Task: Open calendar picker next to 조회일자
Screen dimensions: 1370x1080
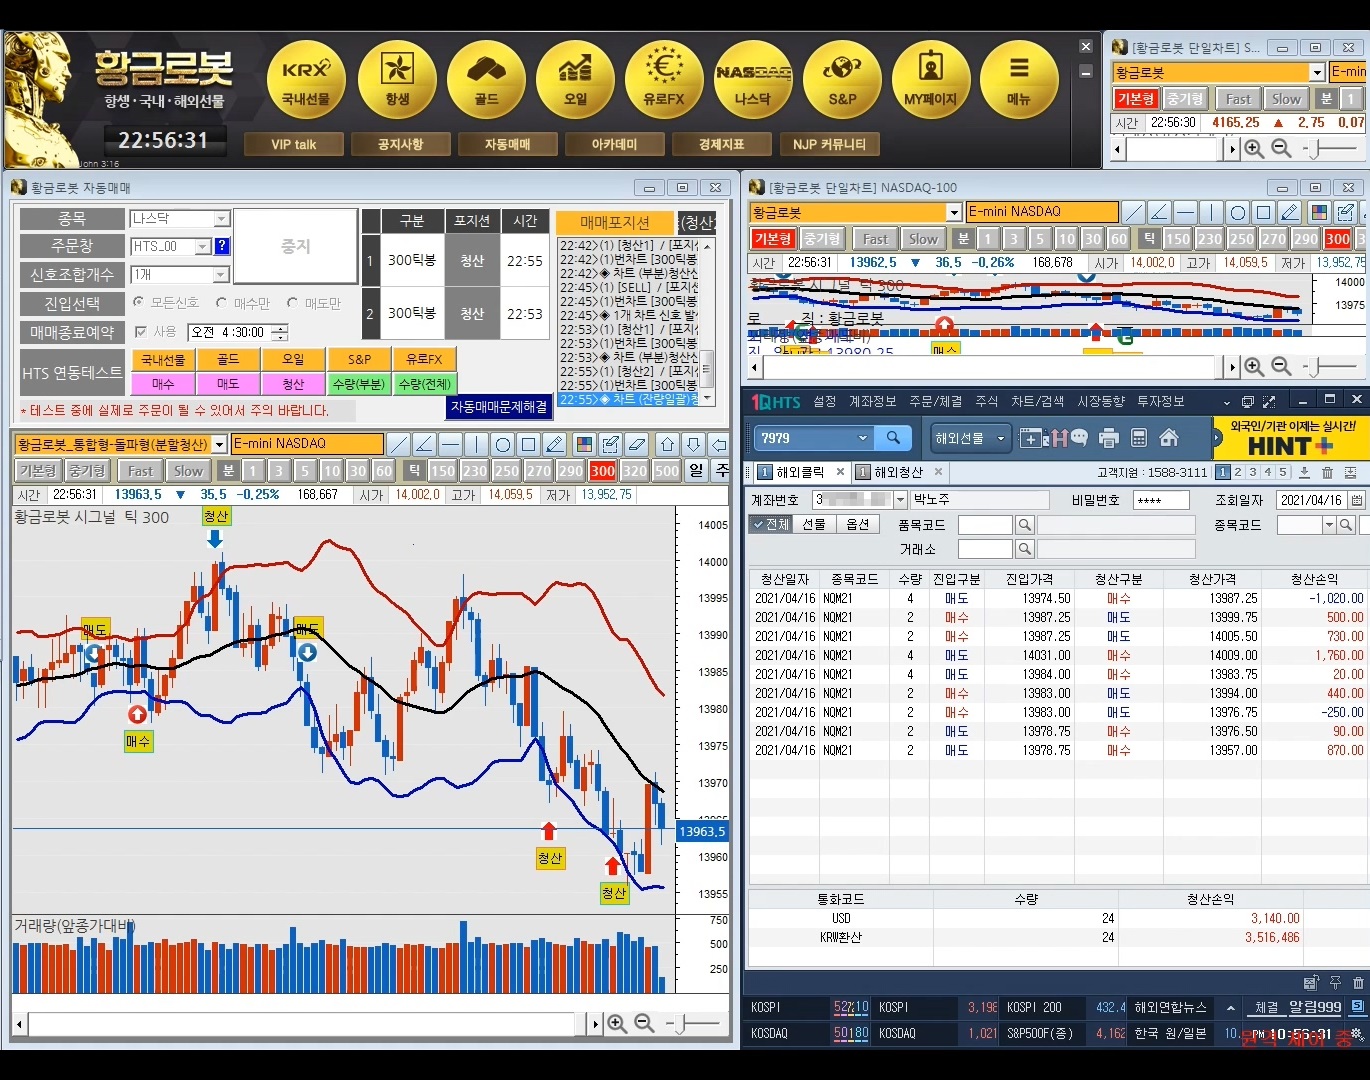Action: (1357, 499)
